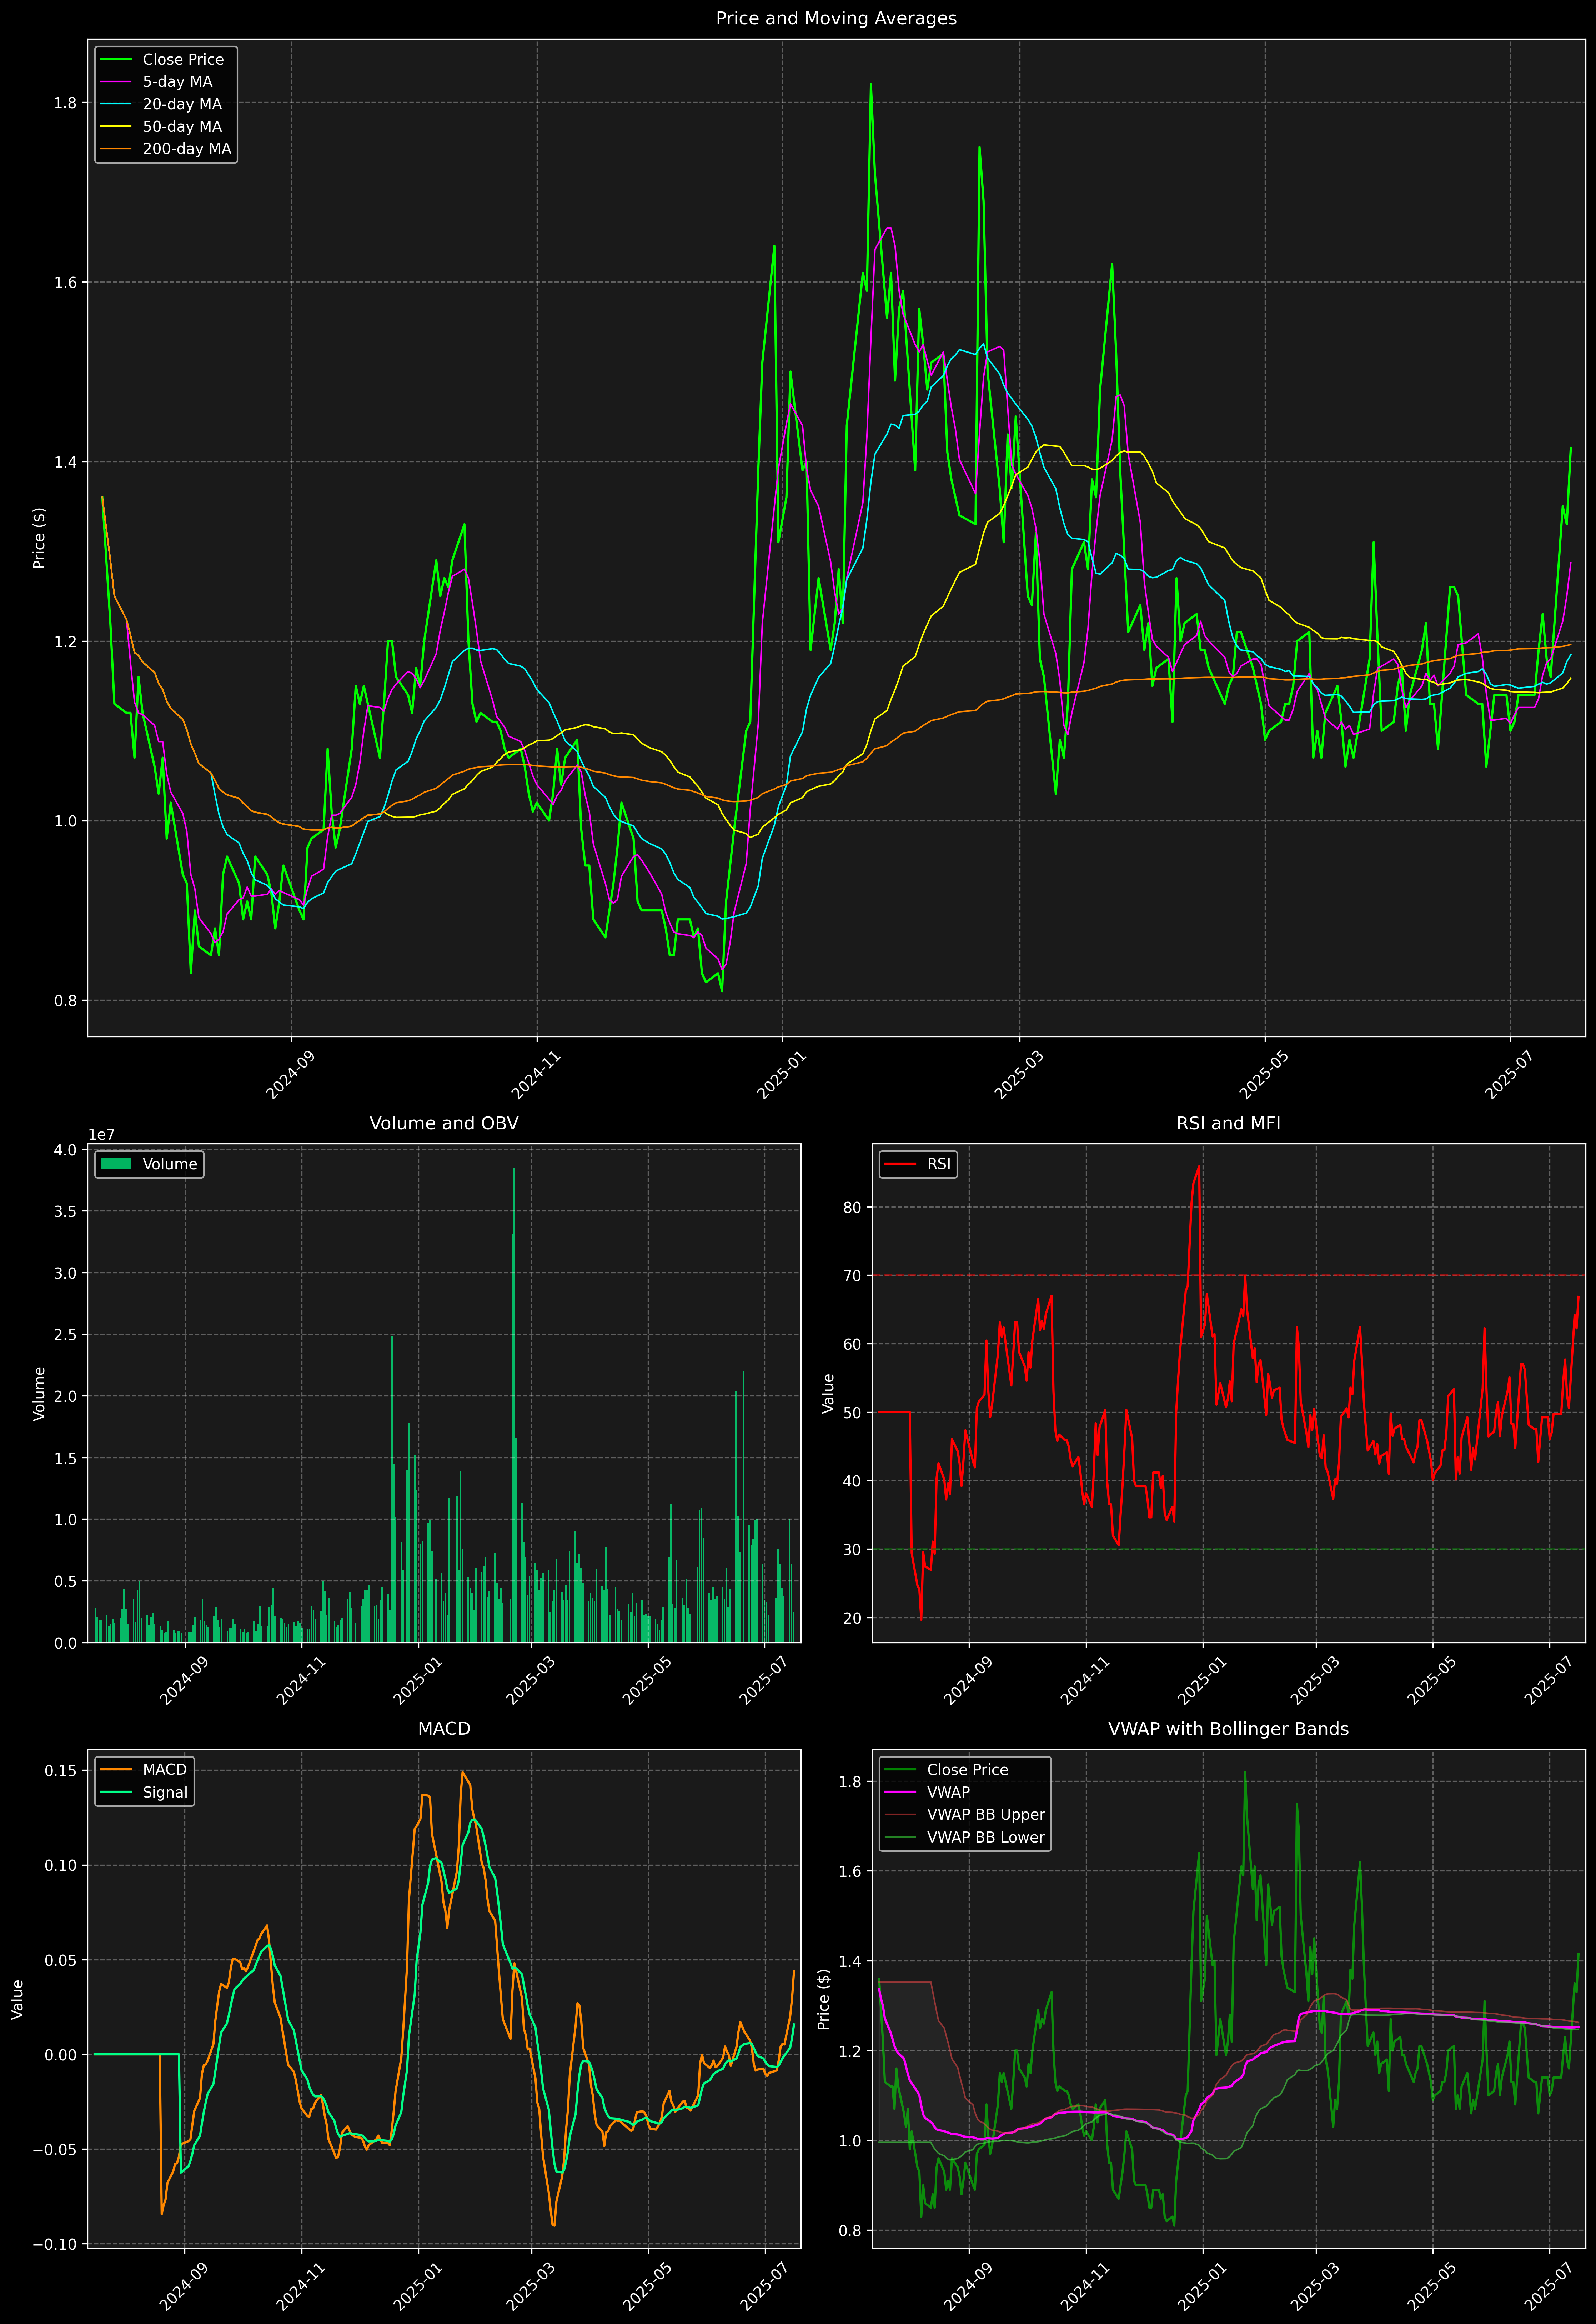Click the "Price and Moving Averages" chart title

tap(836, 18)
